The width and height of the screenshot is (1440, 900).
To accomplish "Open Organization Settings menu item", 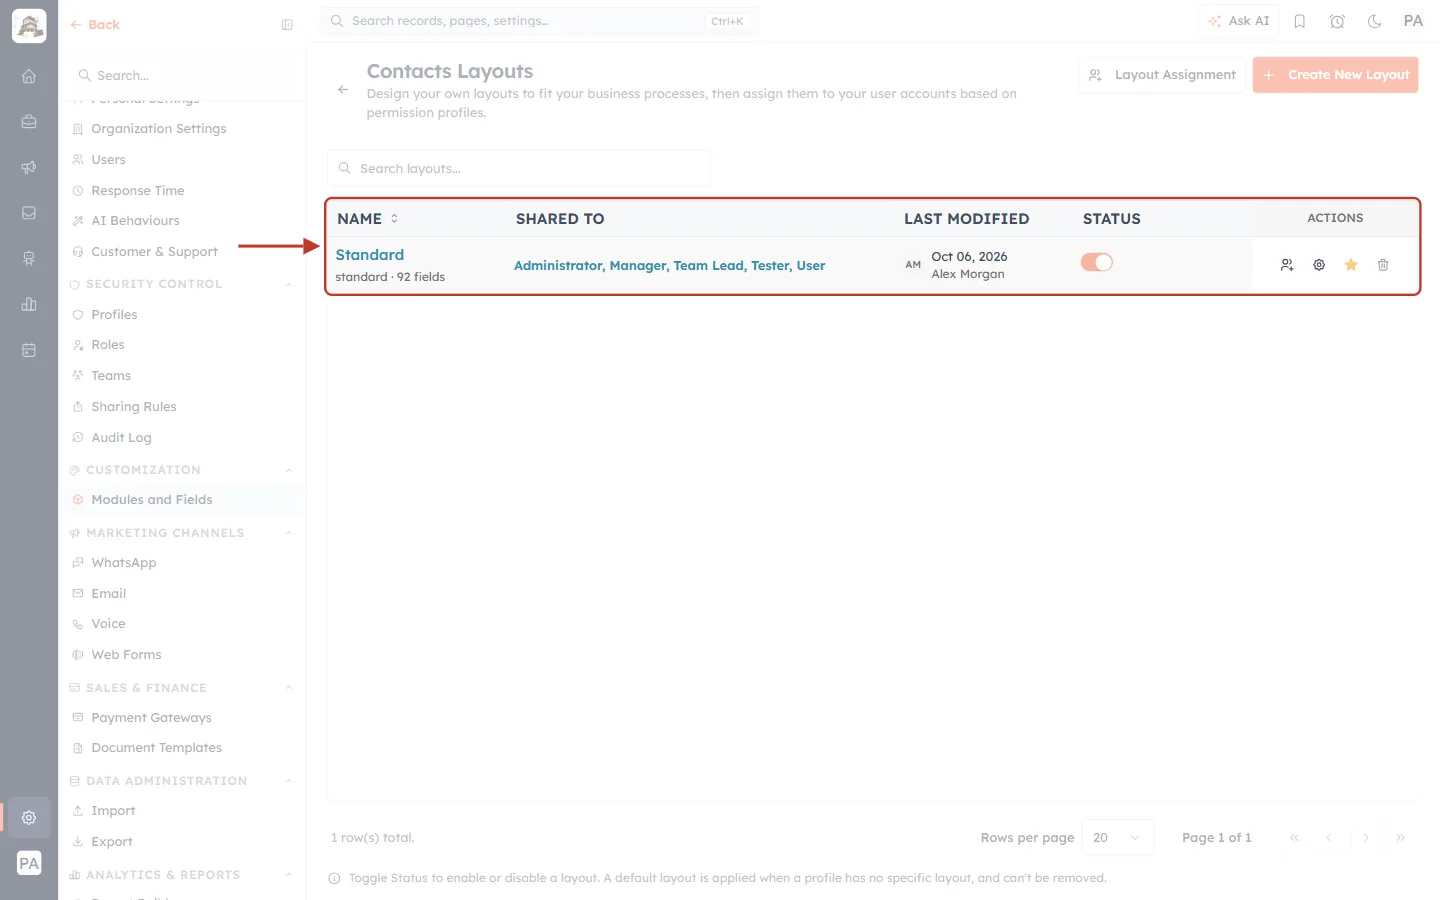I will pyautogui.click(x=158, y=129).
